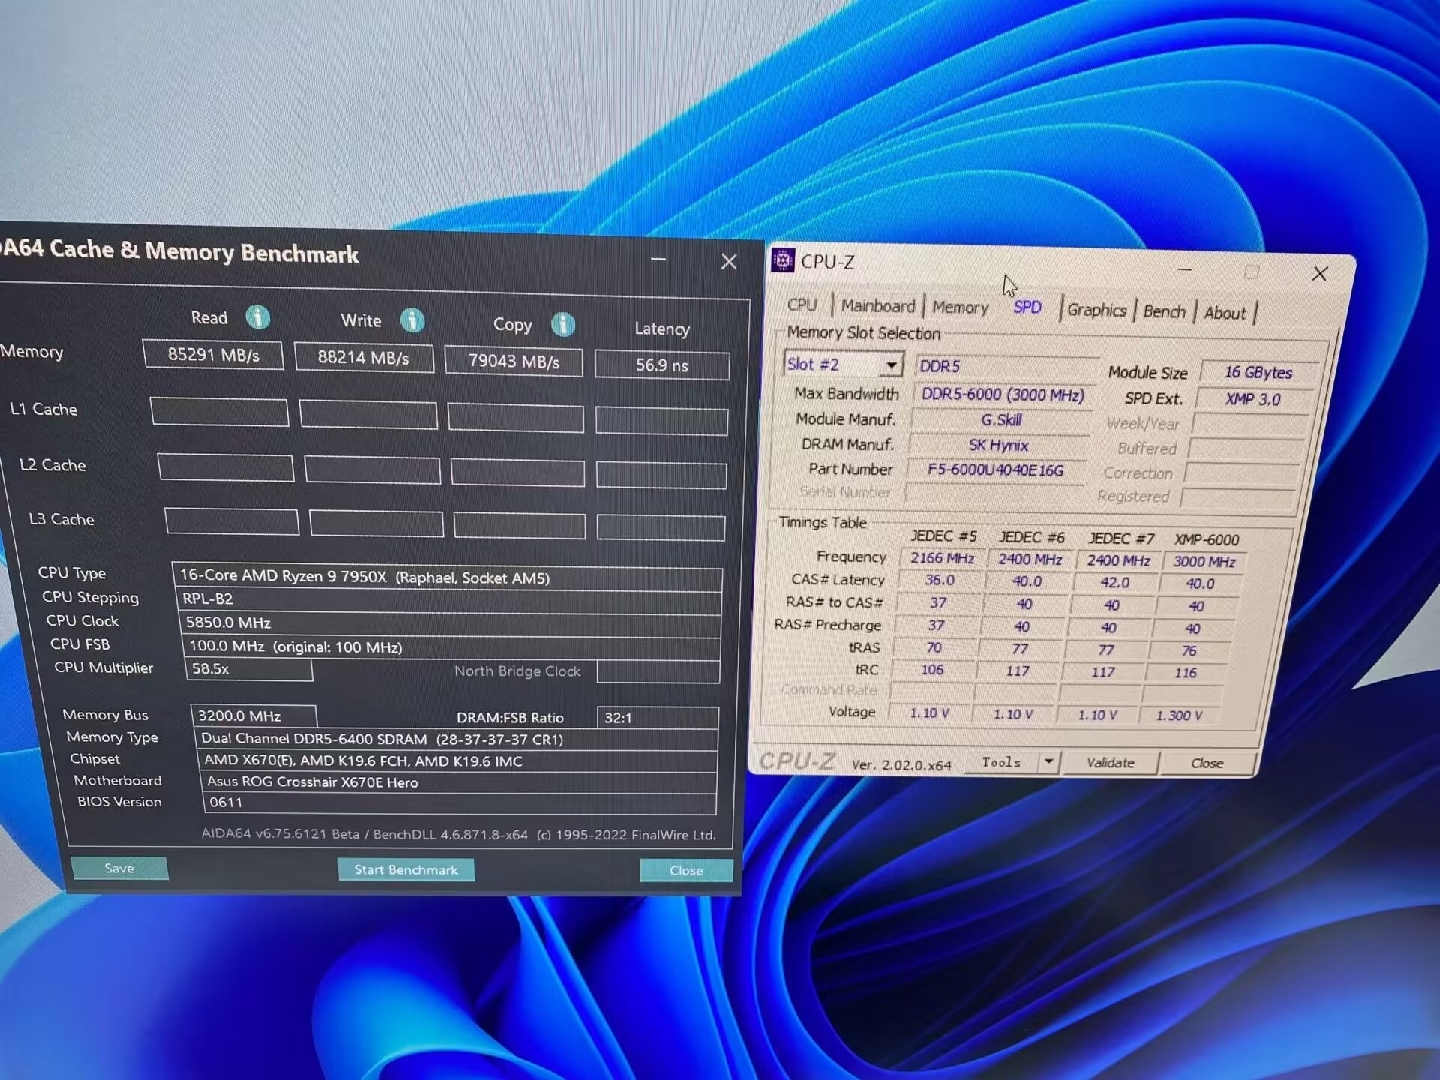This screenshot has height=1080, width=1440.
Task: Click the DRAM:FSB Ratio value 32:1
Action: pyautogui.click(x=658, y=718)
